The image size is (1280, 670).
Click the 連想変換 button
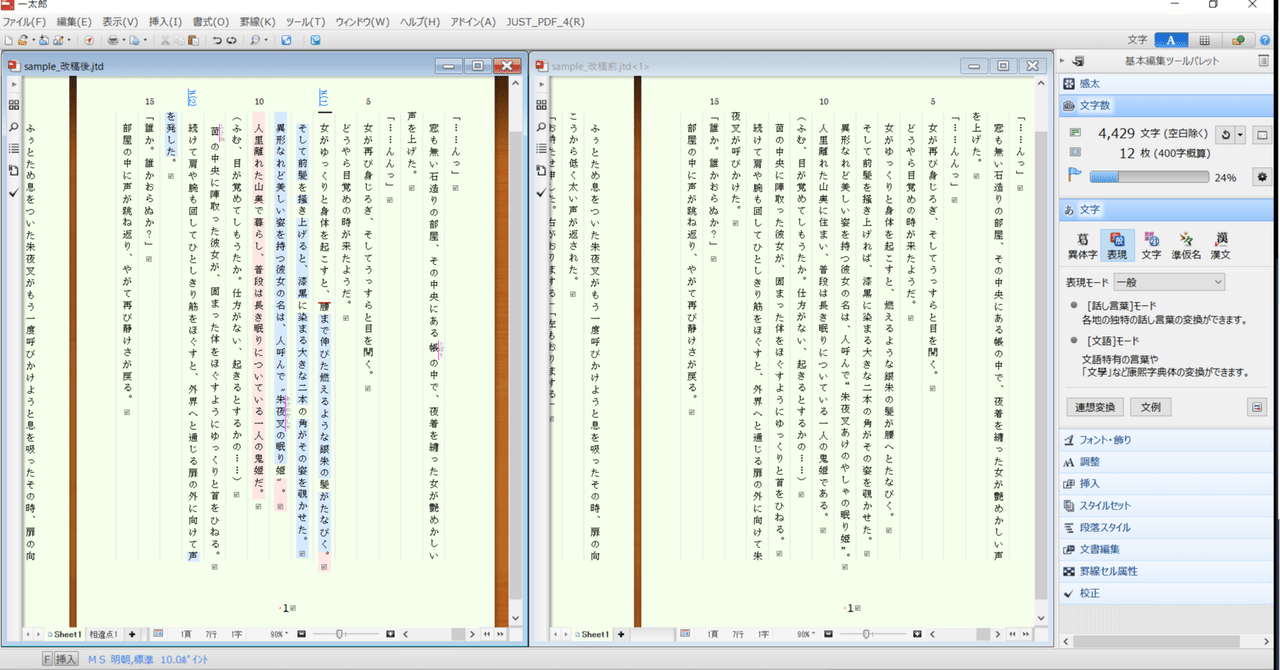point(1095,405)
